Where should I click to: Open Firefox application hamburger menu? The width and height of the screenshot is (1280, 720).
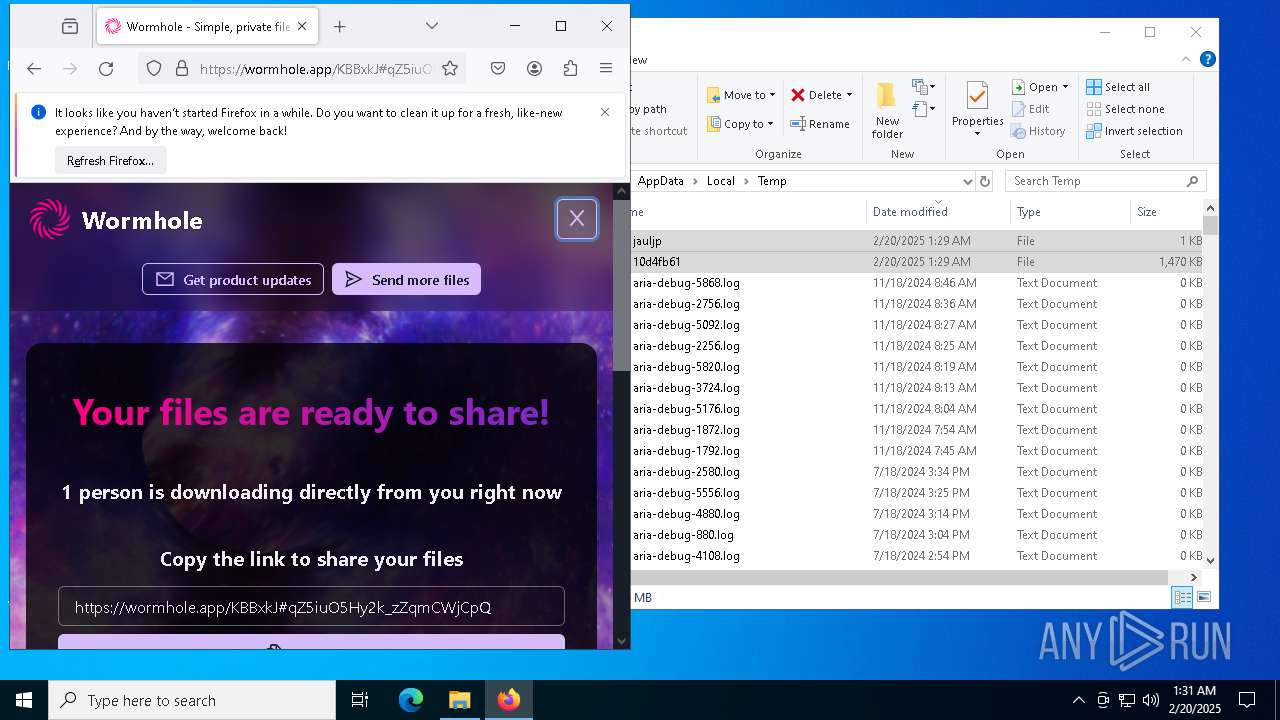(x=606, y=68)
